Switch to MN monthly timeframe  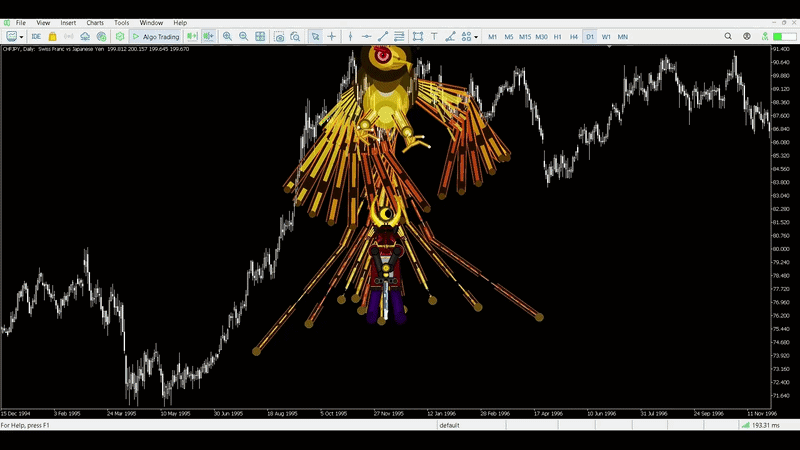click(x=622, y=37)
